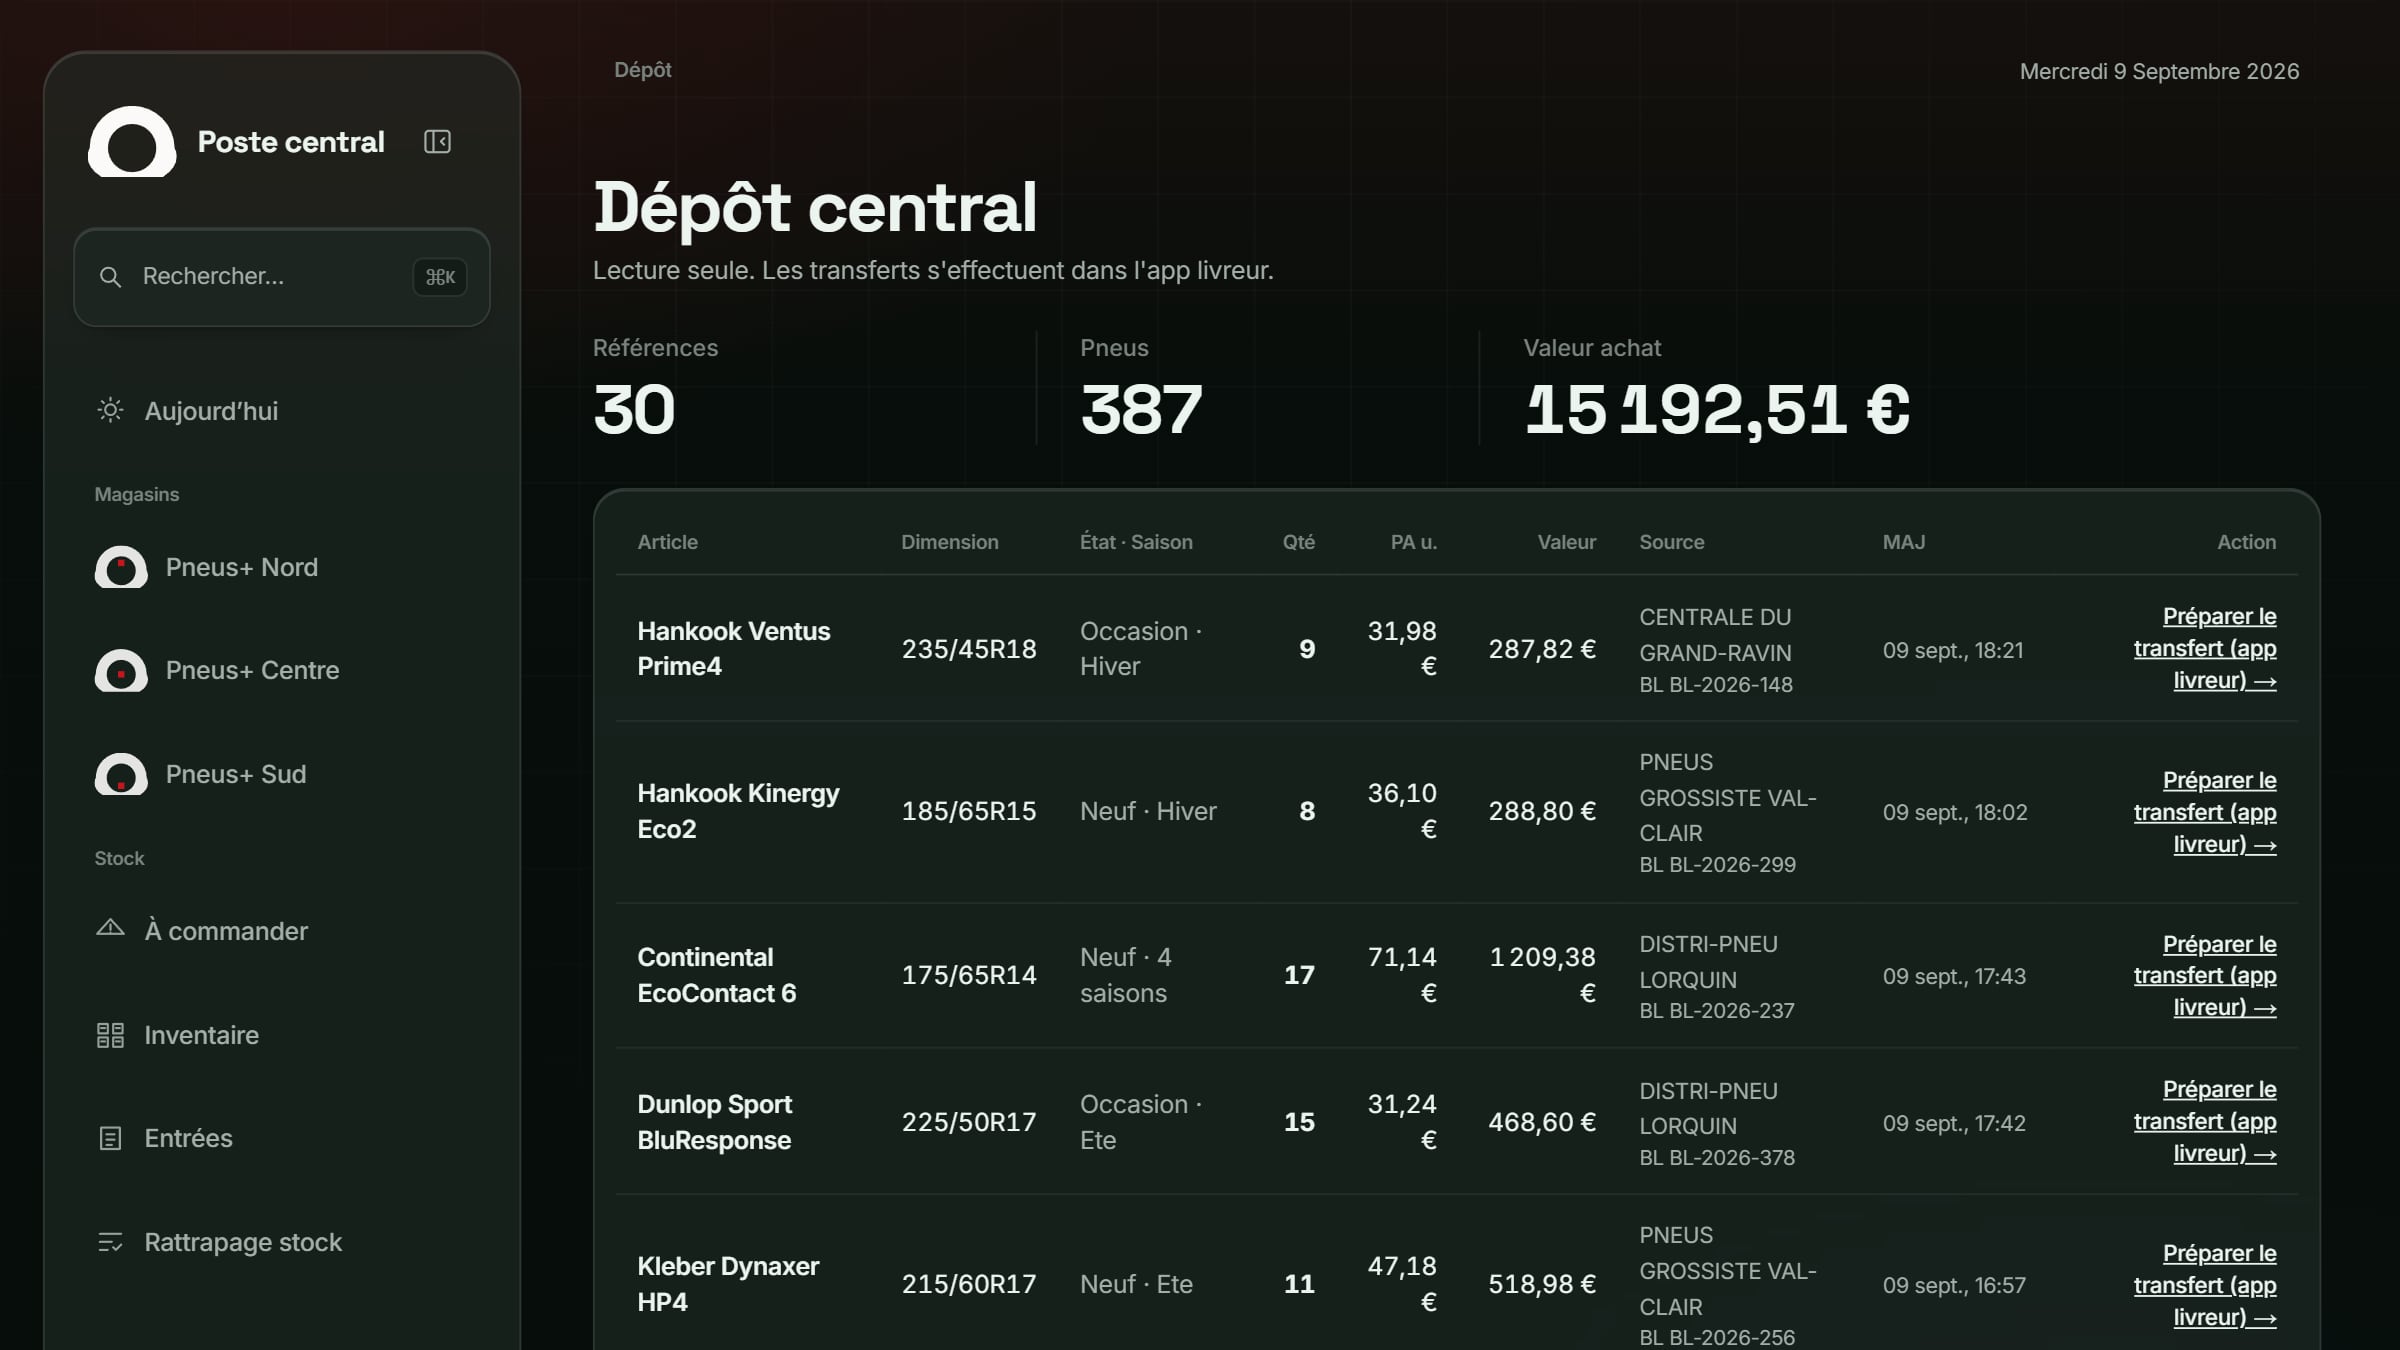The height and width of the screenshot is (1350, 2400).
Task: Click the value 468,60 €
Action: pyautogui.click(x=1542, y=1122)
